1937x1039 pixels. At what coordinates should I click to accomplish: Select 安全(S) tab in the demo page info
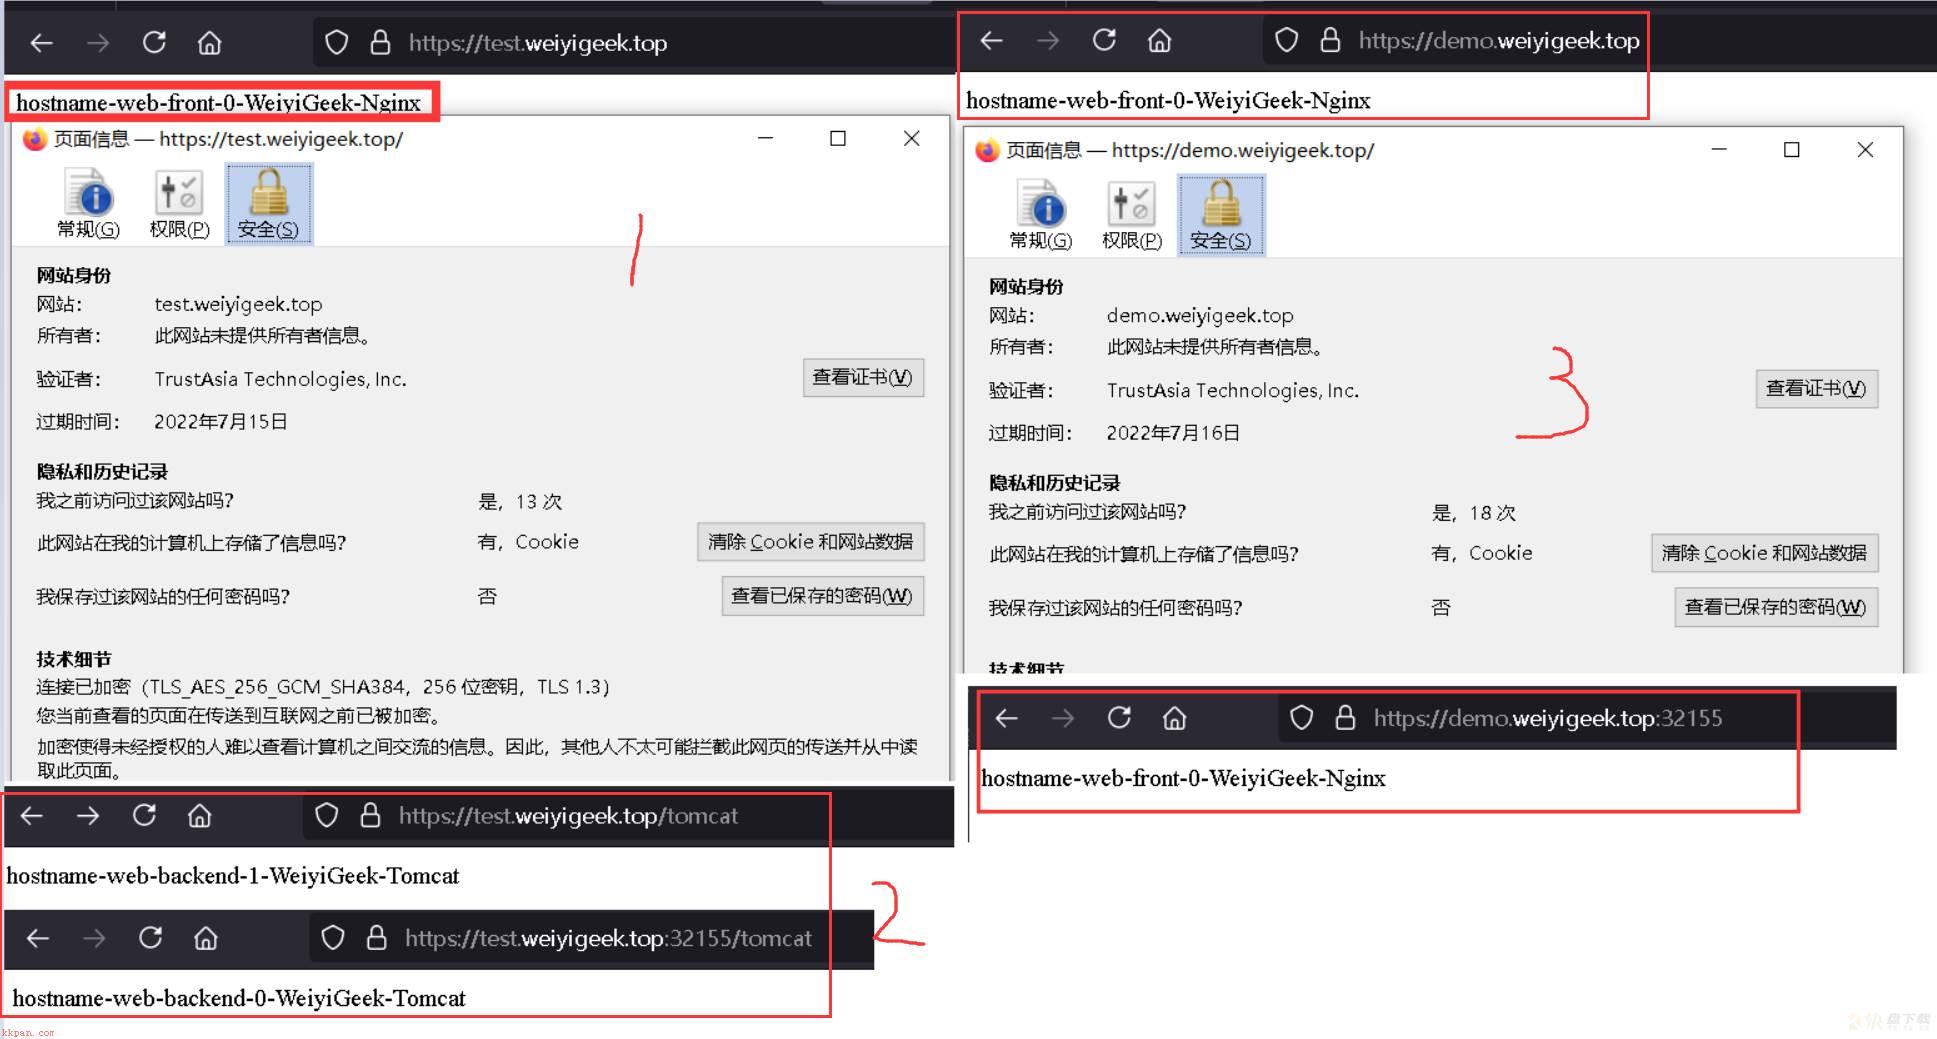coord(1221,215)
